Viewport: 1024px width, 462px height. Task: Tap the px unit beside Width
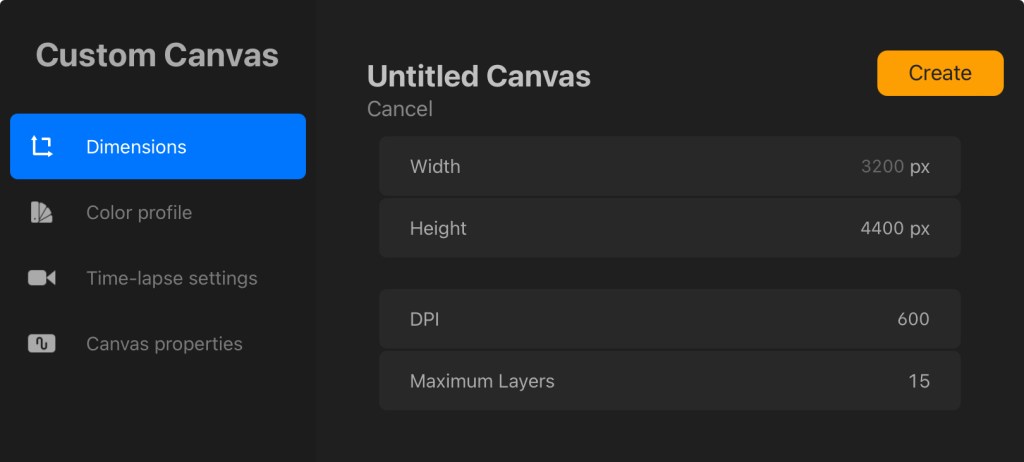pyautogui.click(x=920, y=167)
